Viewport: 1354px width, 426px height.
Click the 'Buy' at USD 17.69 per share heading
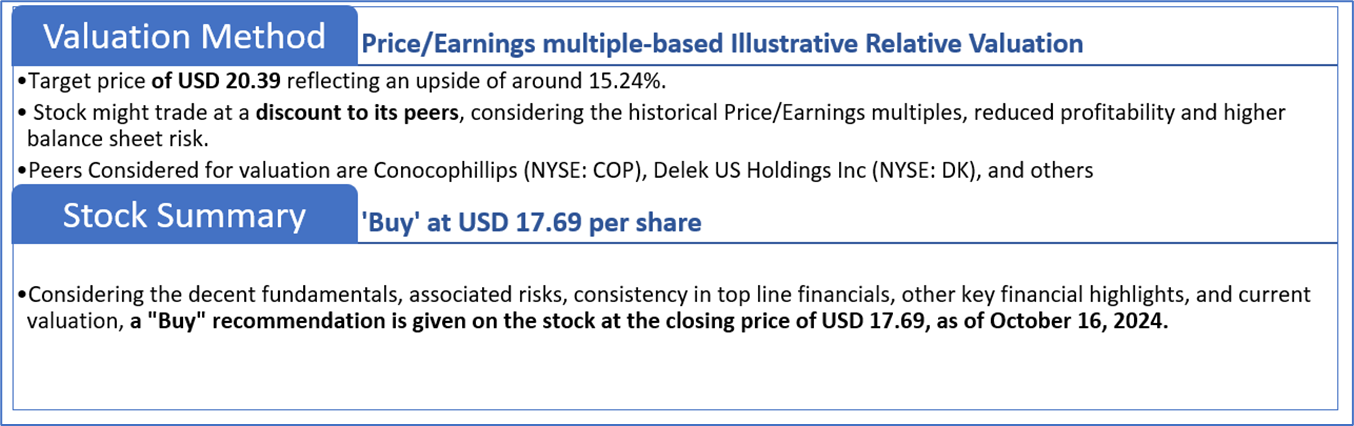click(530, 222)
